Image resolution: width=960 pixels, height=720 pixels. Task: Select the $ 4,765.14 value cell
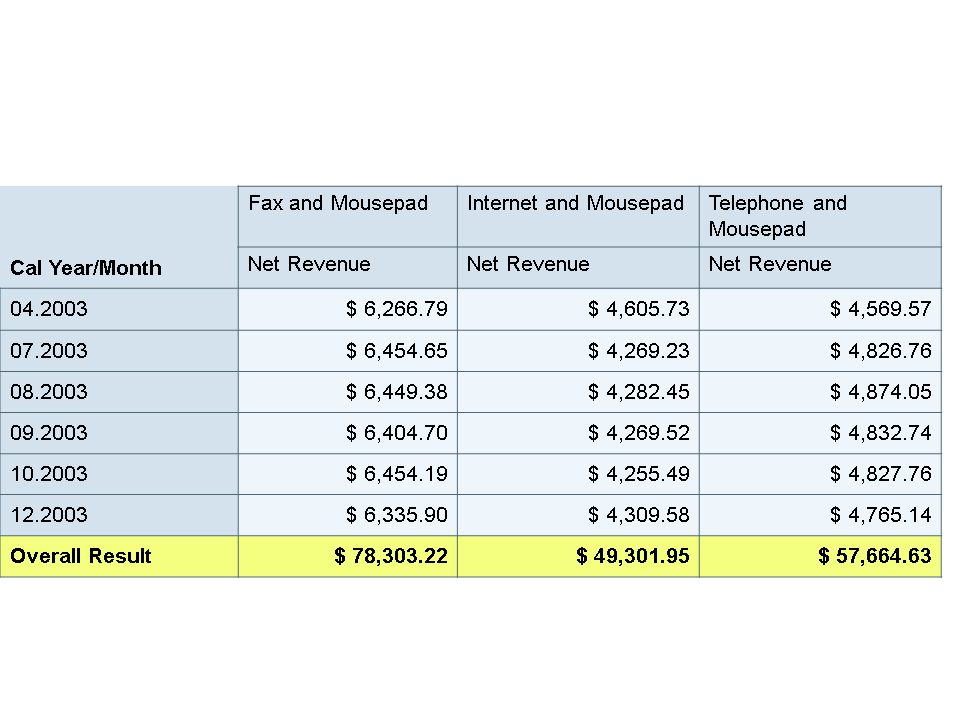point(880,515)
